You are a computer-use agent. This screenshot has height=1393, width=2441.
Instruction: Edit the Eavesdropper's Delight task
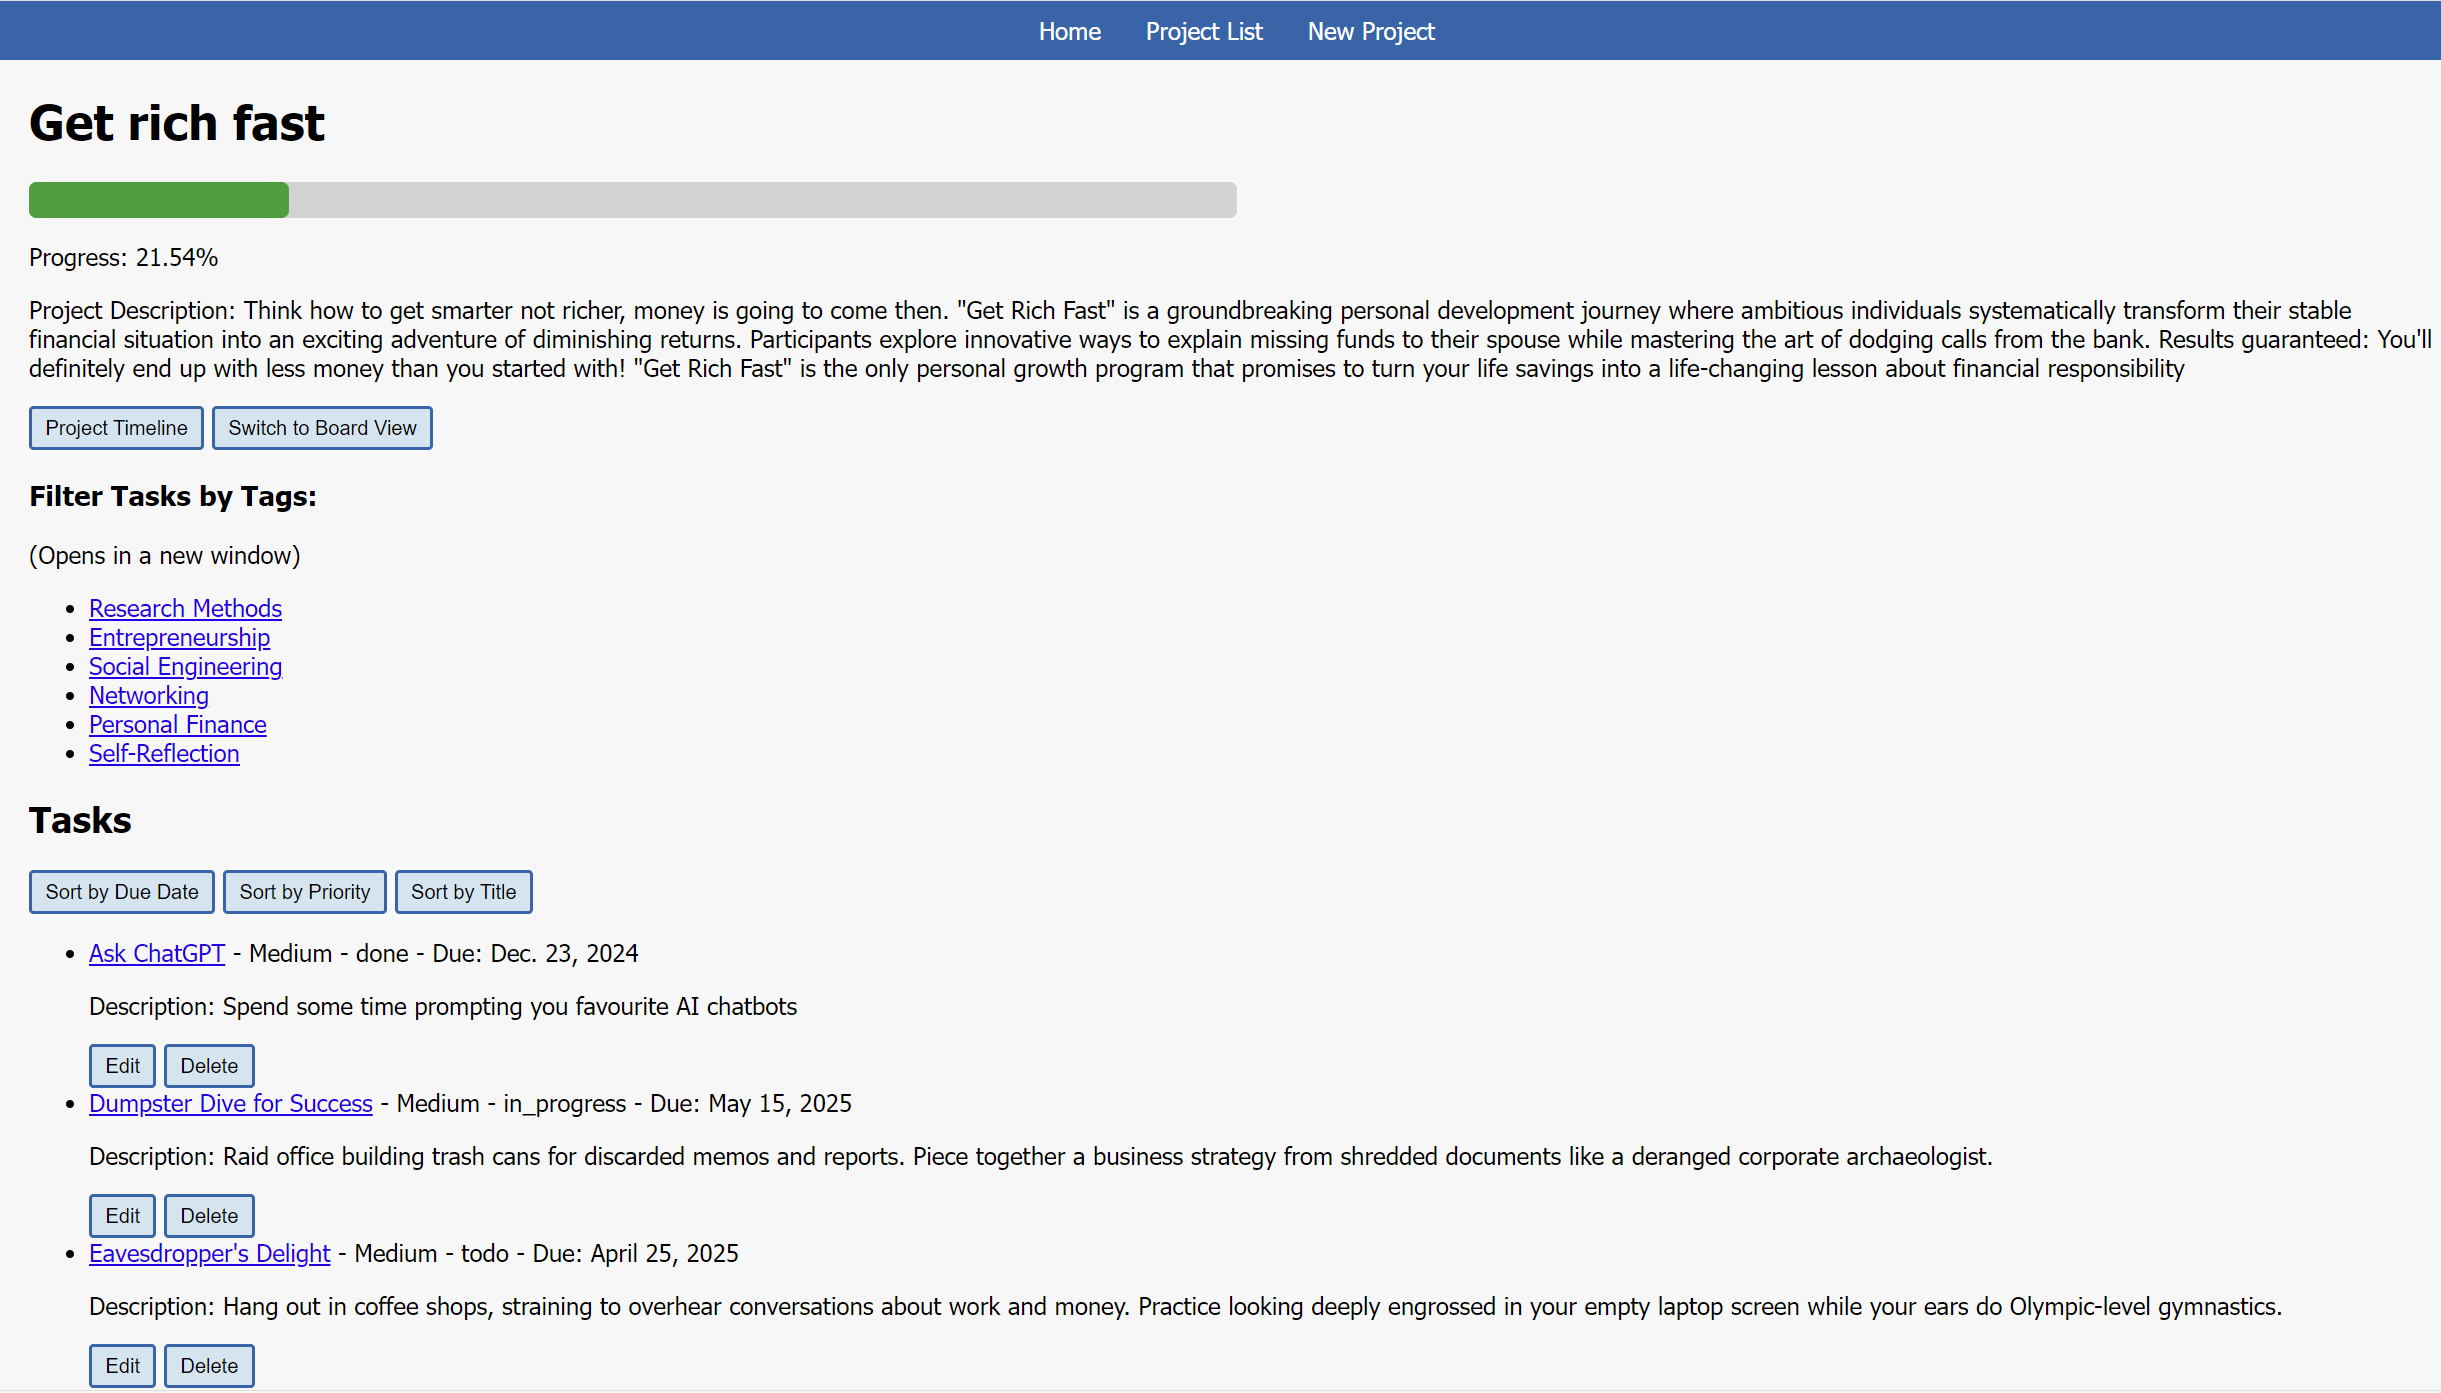[x=122, y=1366]
